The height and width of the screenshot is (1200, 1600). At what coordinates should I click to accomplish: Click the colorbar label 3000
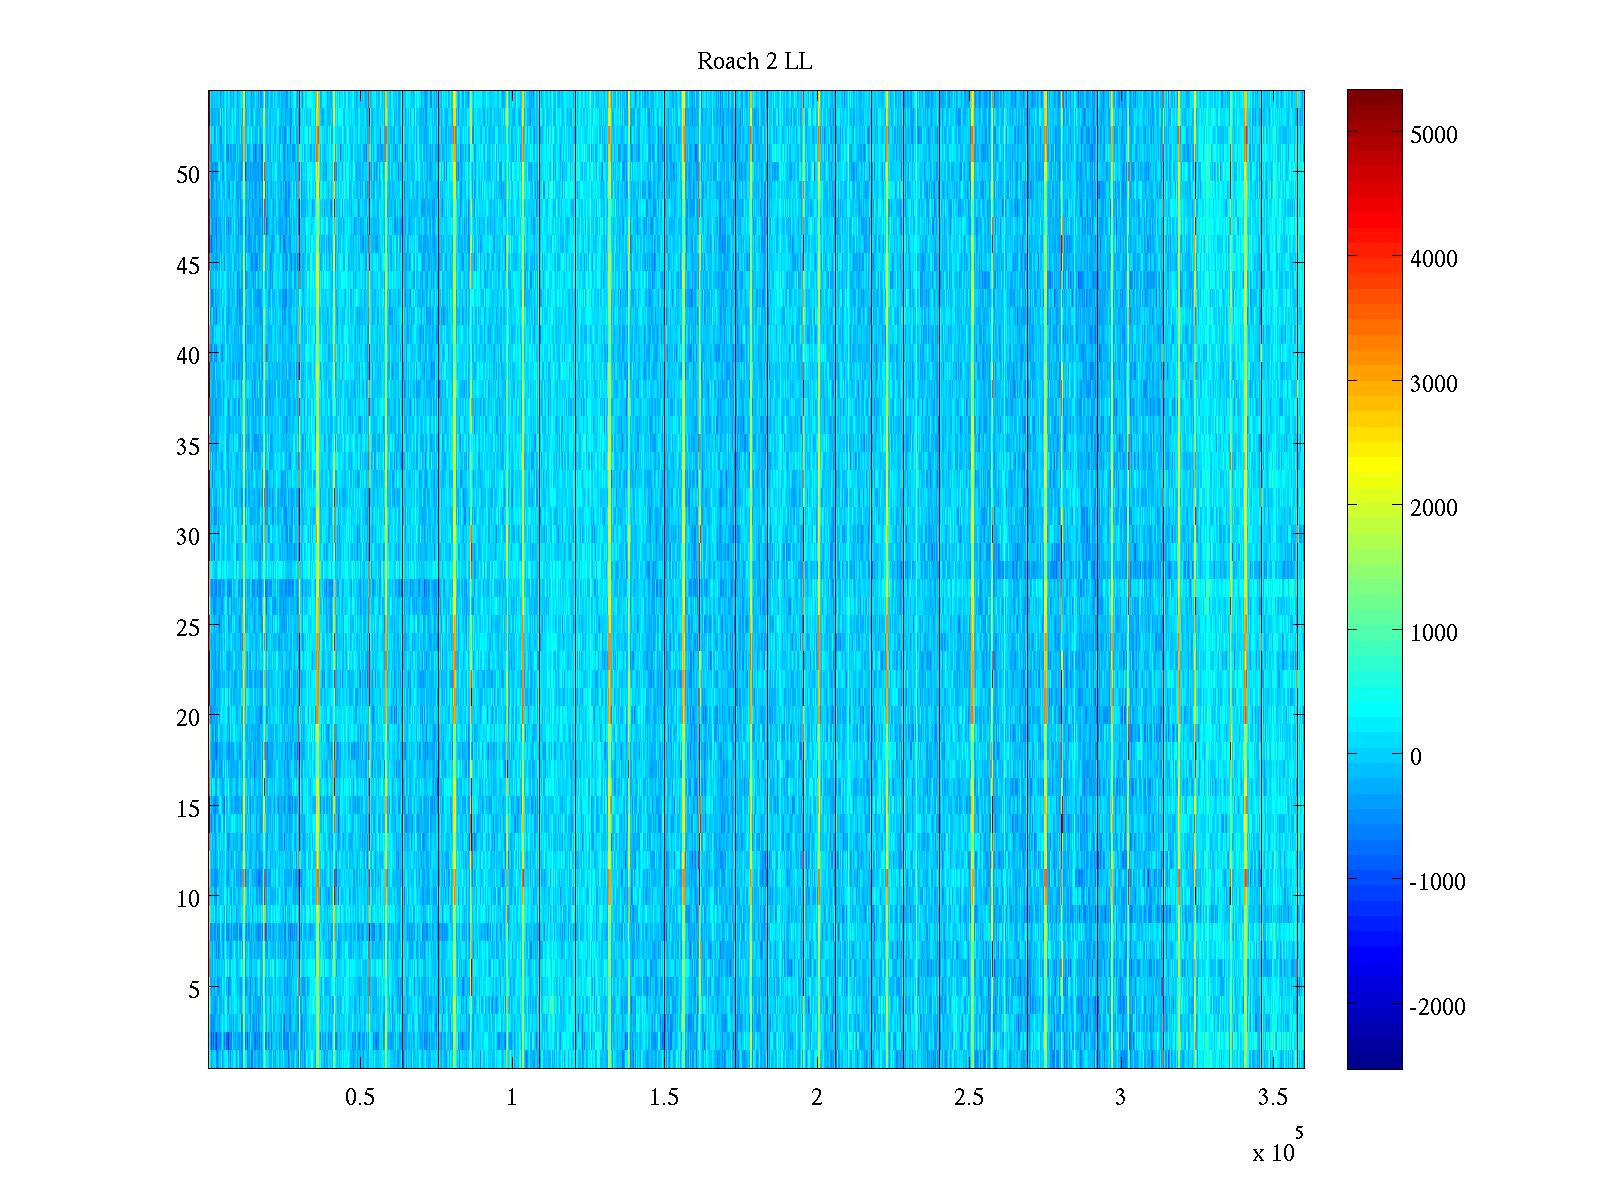[1433, 384]
